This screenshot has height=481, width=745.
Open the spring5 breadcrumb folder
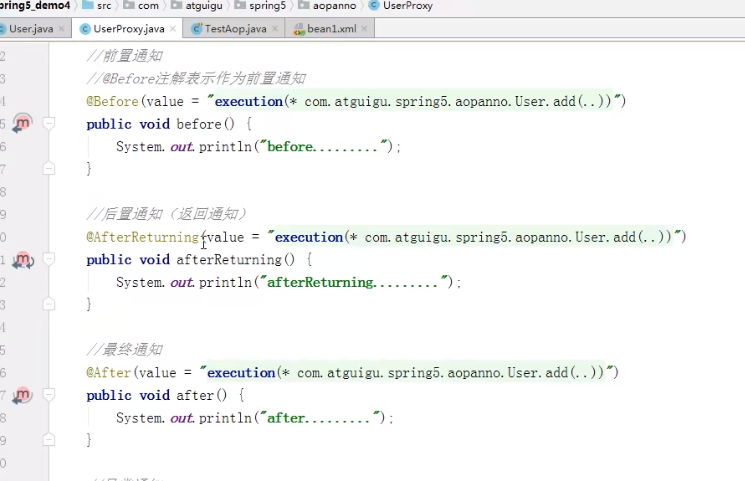[x=261, y=6]
